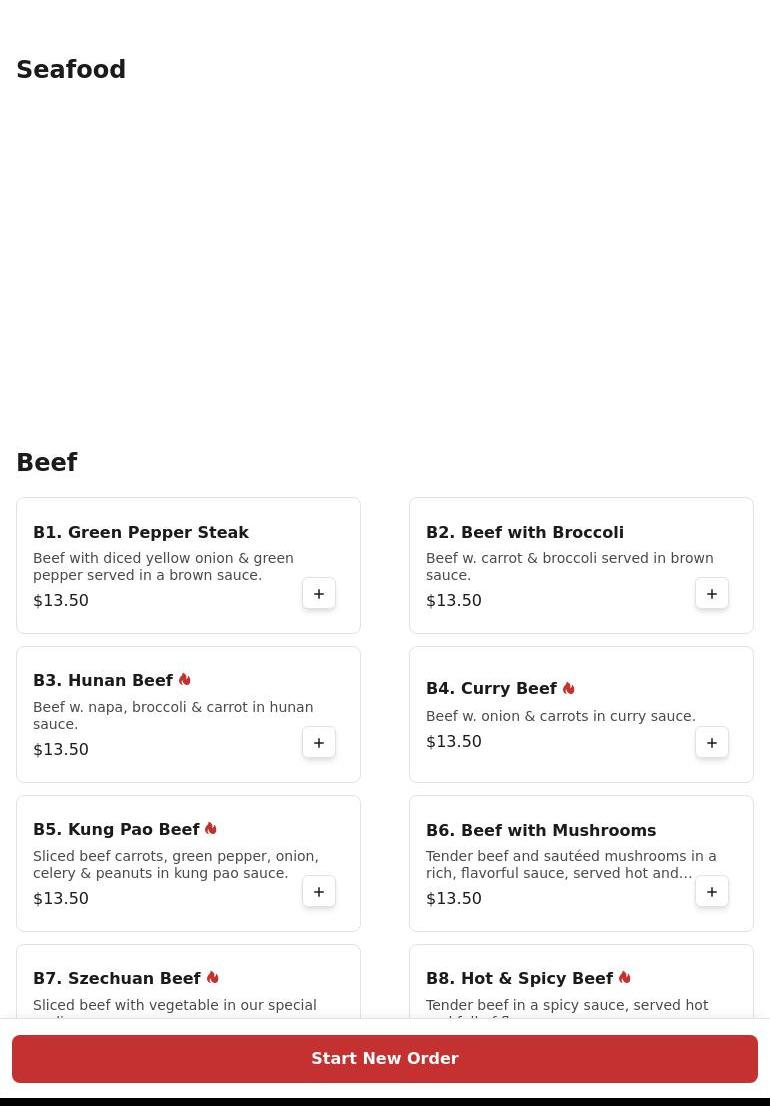Click flame icon next to Kung Pao Beef
770x1106 pixels.
click(x=211, y=829)
